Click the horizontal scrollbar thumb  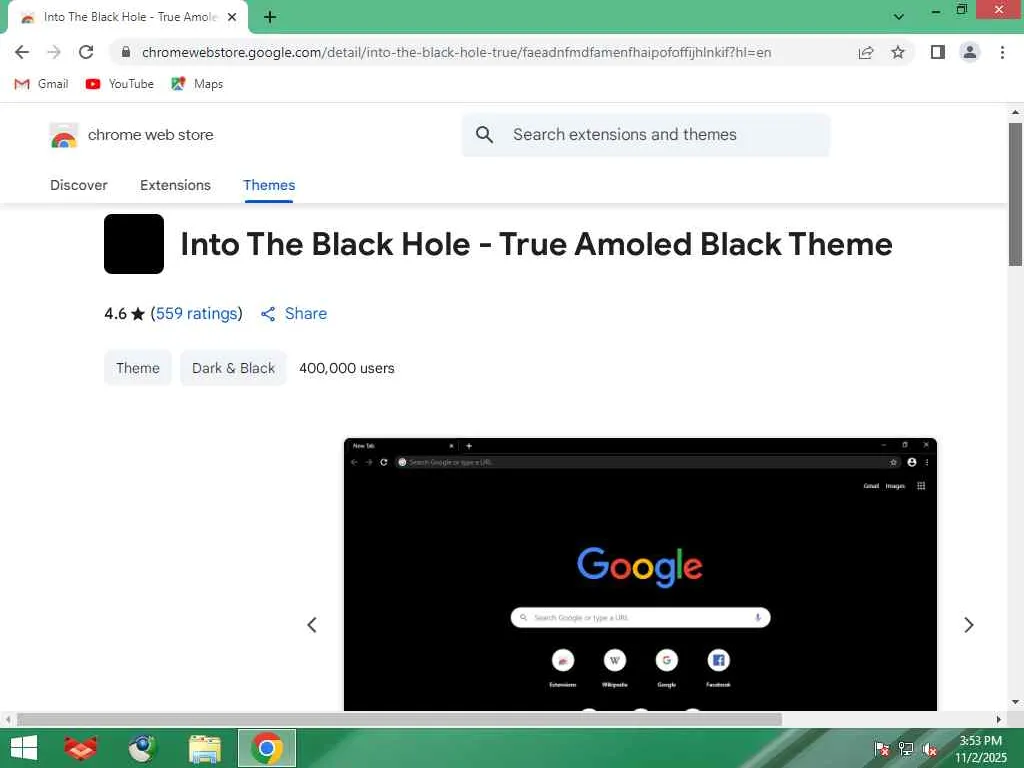(400, 720)
